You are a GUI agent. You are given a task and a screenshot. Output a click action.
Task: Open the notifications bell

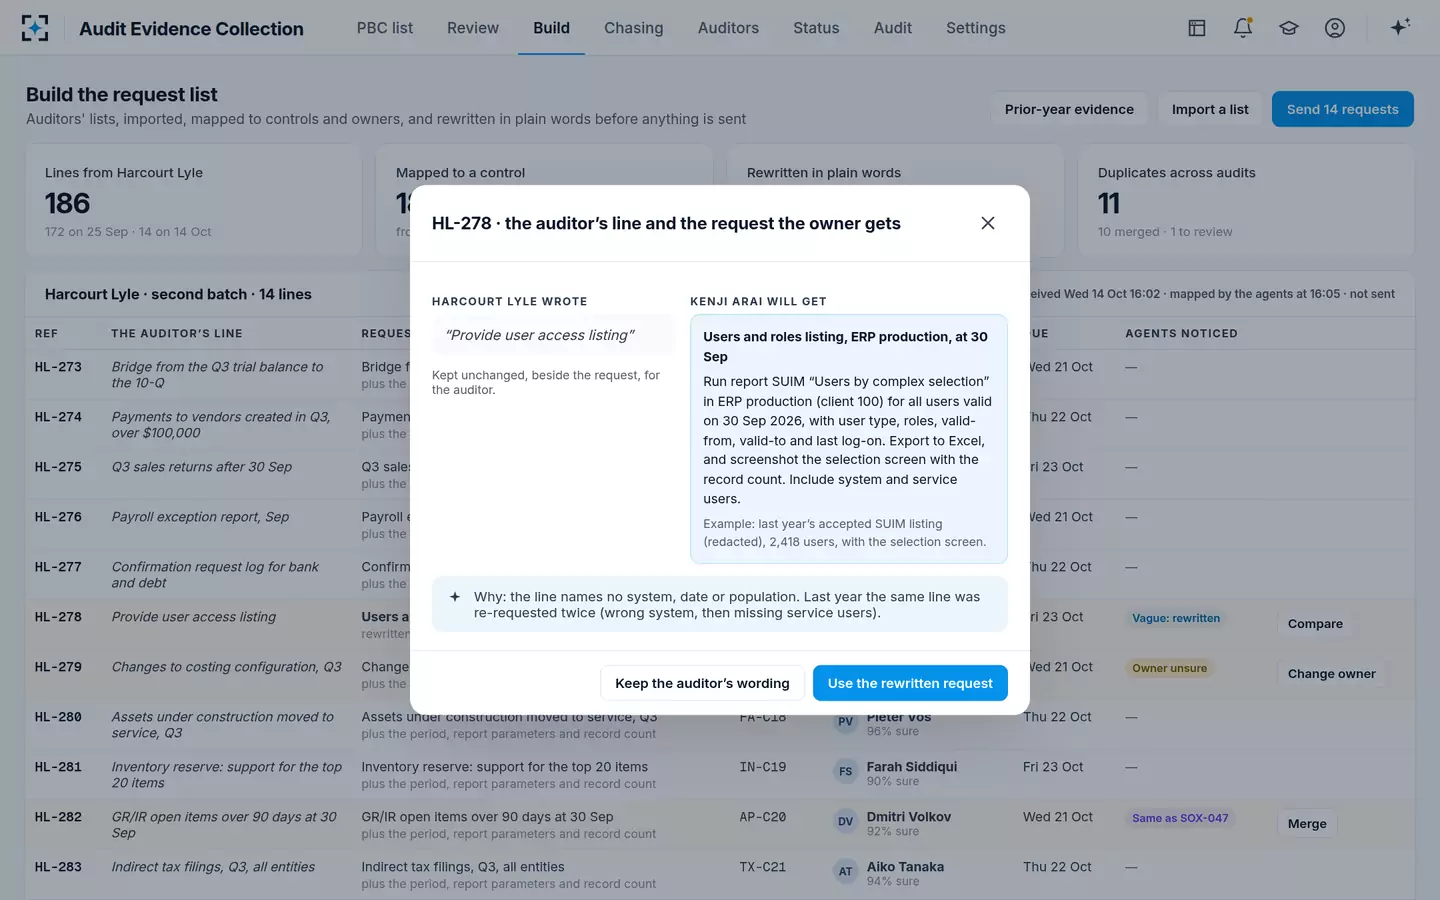pos(1243,28)
